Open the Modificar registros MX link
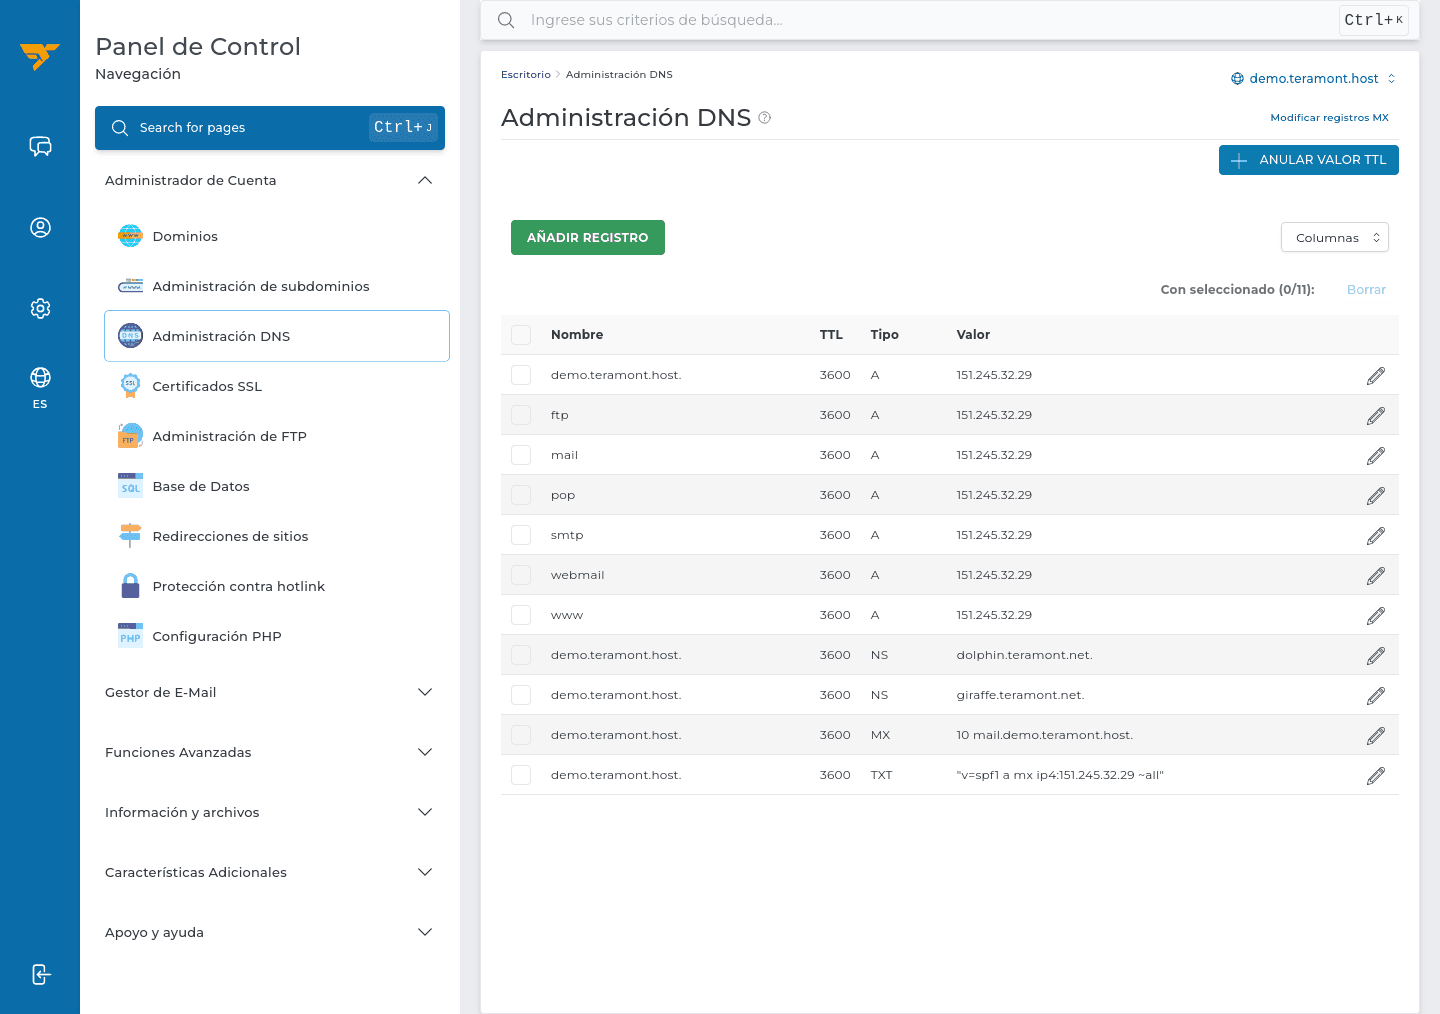 coord(1329,118)
